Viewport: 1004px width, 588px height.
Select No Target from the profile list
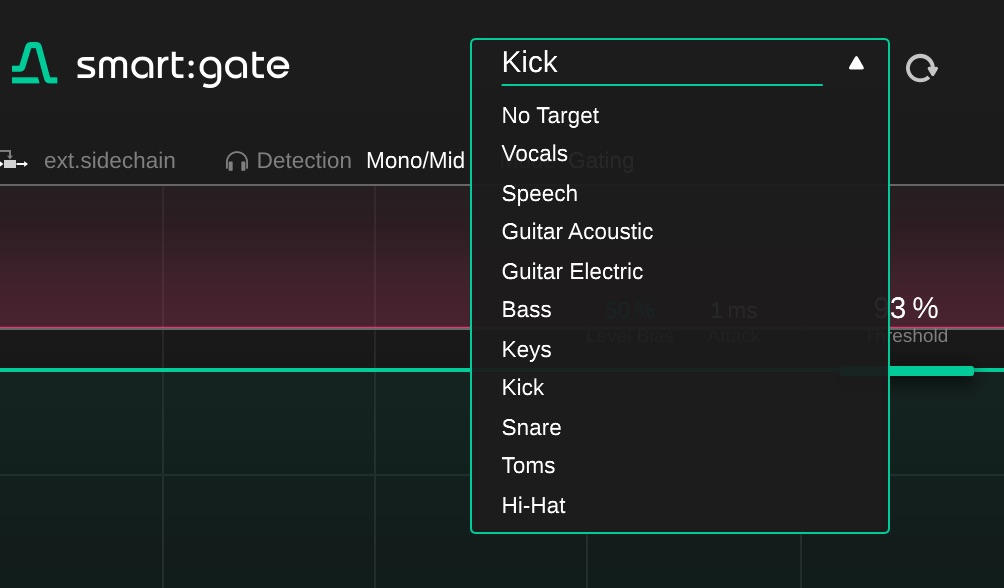click(550, 116)
